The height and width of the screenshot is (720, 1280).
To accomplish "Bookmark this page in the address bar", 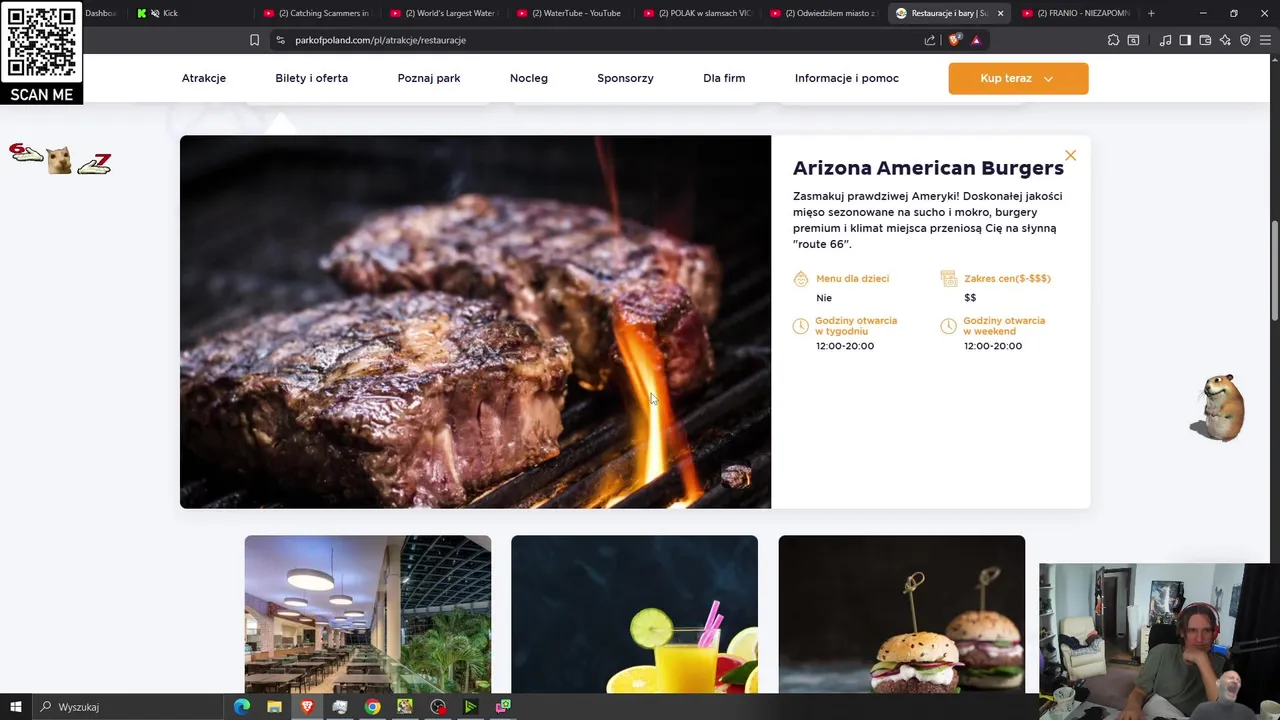I will click(x=254, y=40).
